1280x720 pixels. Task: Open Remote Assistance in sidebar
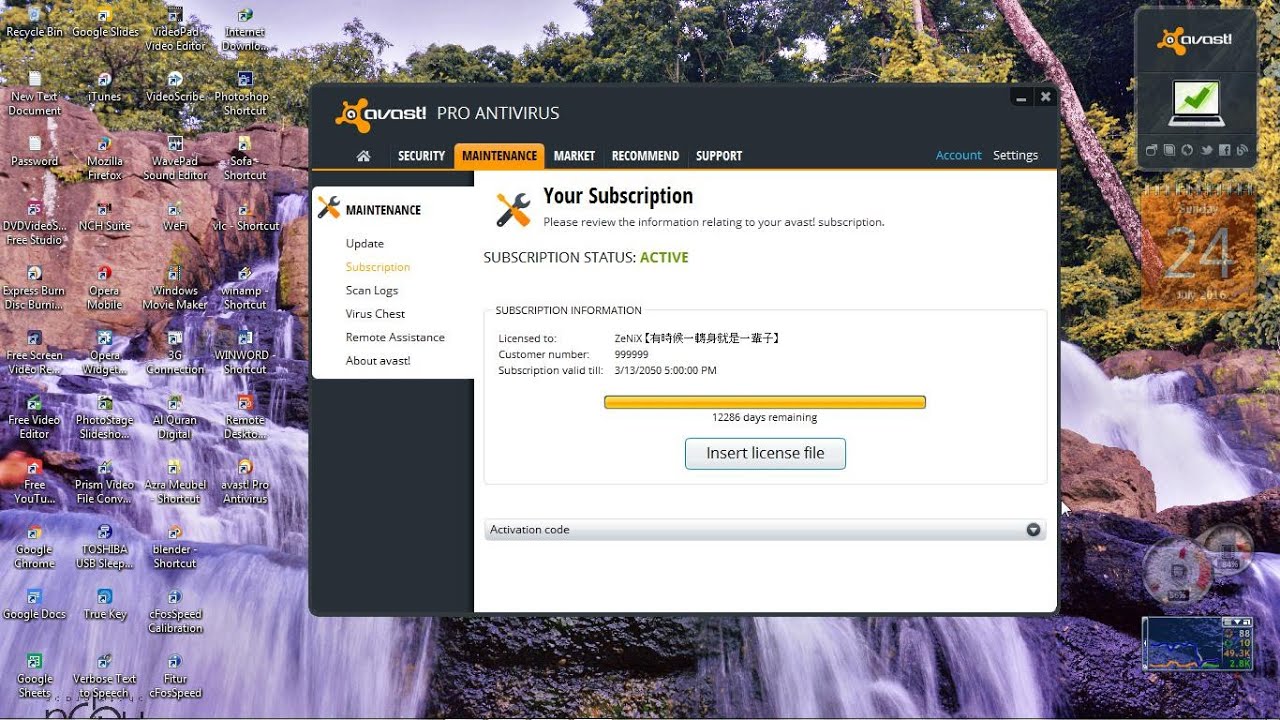point(395,337)
